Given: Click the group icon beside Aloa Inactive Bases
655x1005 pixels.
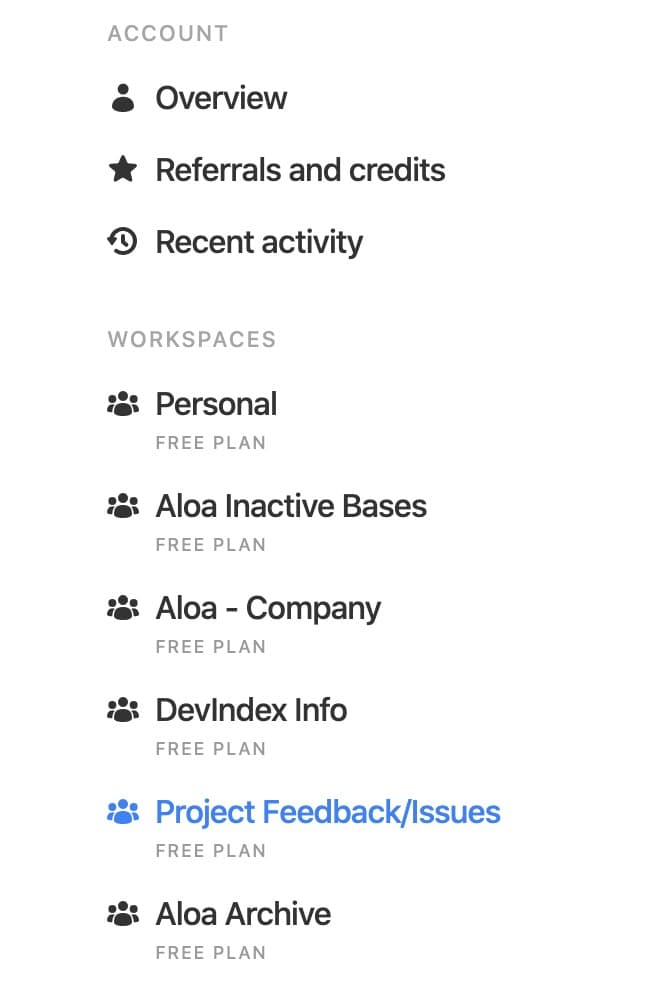Looking at the screenshot, I should pos(122,506).
